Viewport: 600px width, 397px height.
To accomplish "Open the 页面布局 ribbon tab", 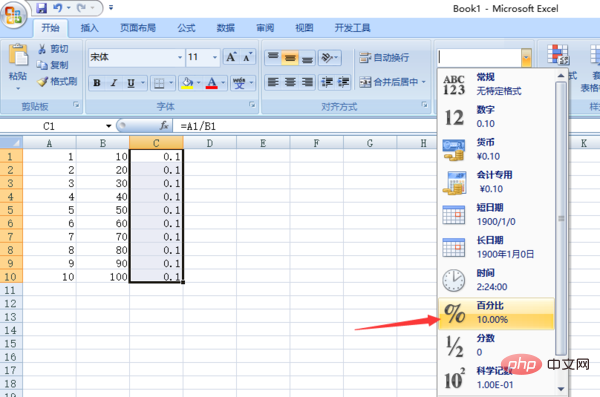I will coord(138,28).
